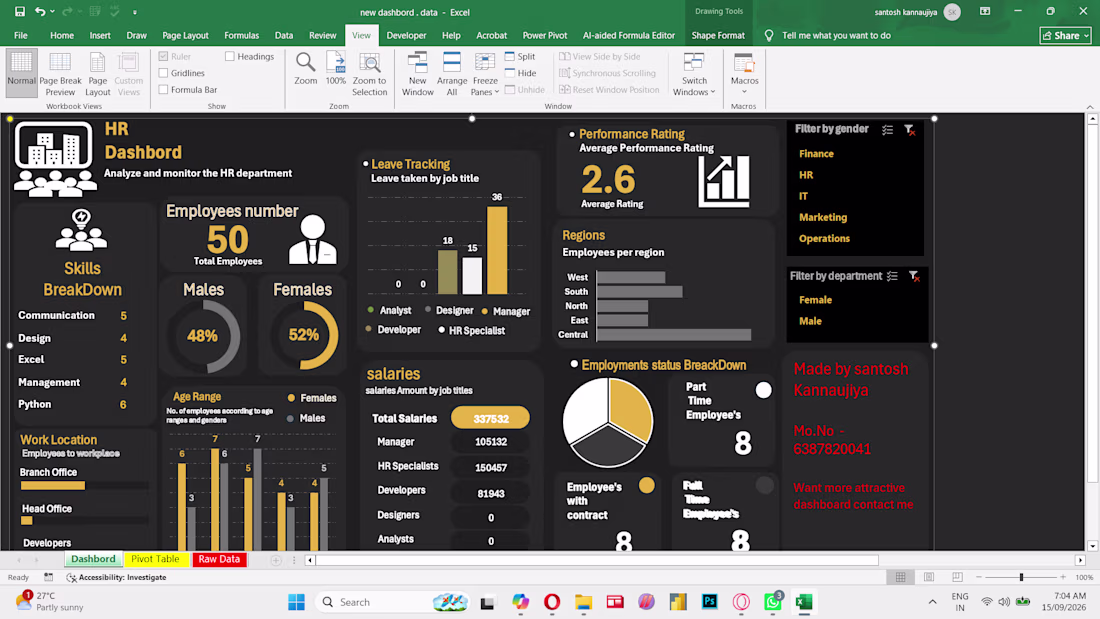Toggle the Headings checkbox

click(230, 56)
